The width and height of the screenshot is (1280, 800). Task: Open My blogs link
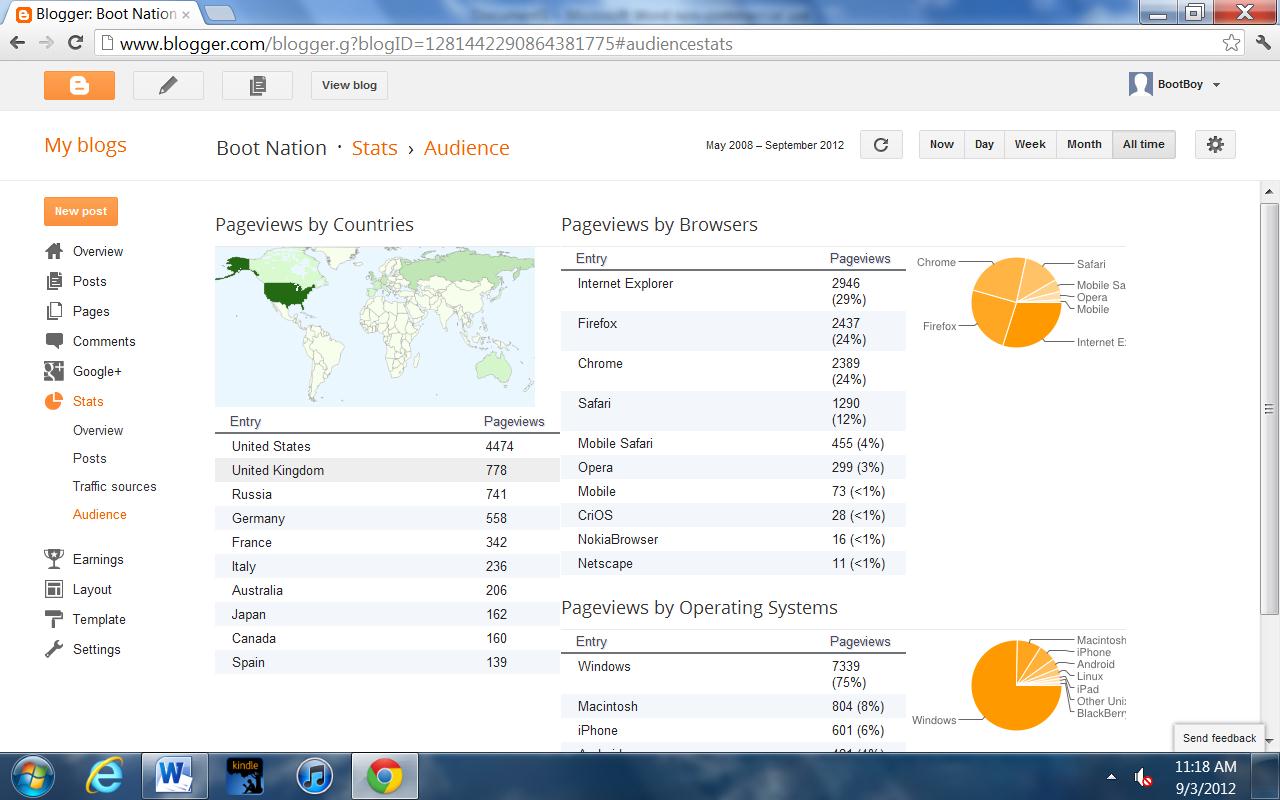85,145
